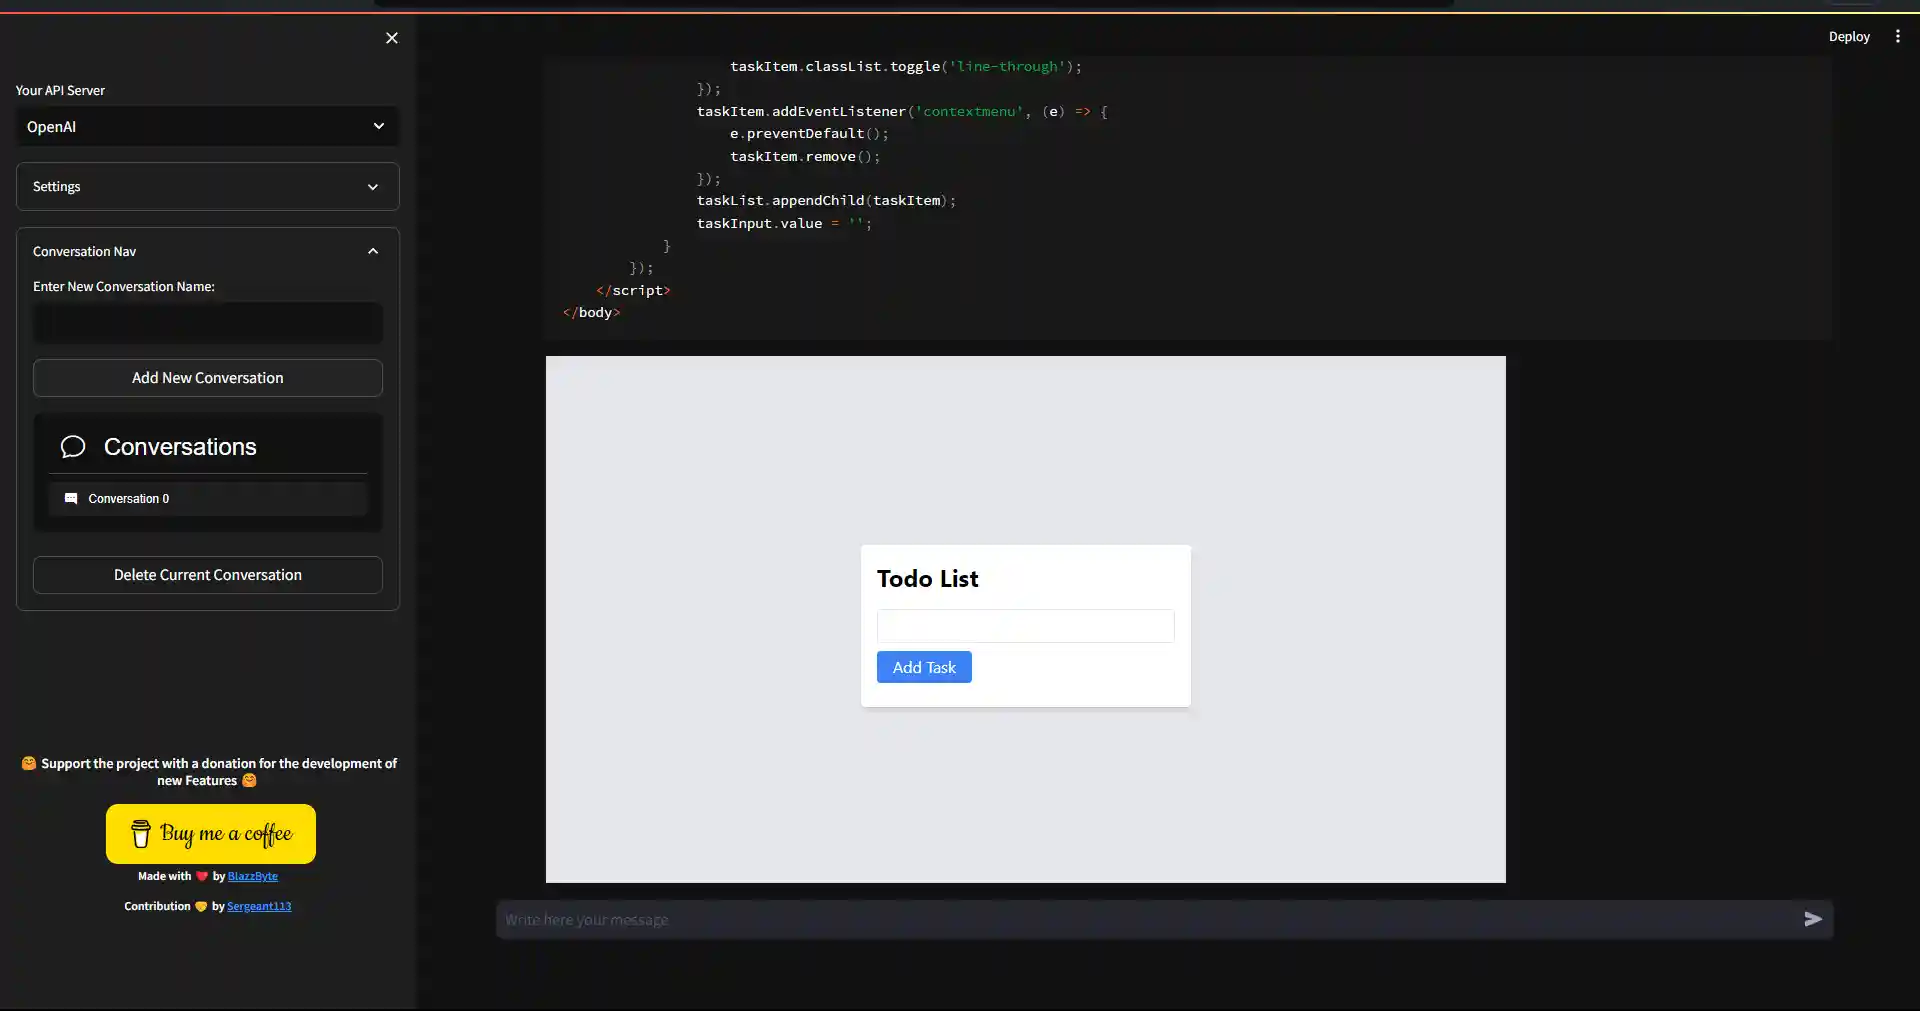
Task: Click the Add Task button in the preview
Action: pyautogui.click(x=923, y=667)
